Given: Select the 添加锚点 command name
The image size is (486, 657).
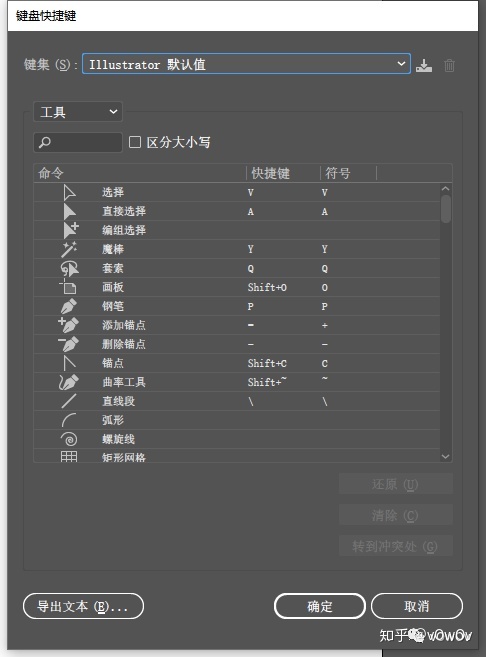Looking at the screenshot, I should 124,325.
